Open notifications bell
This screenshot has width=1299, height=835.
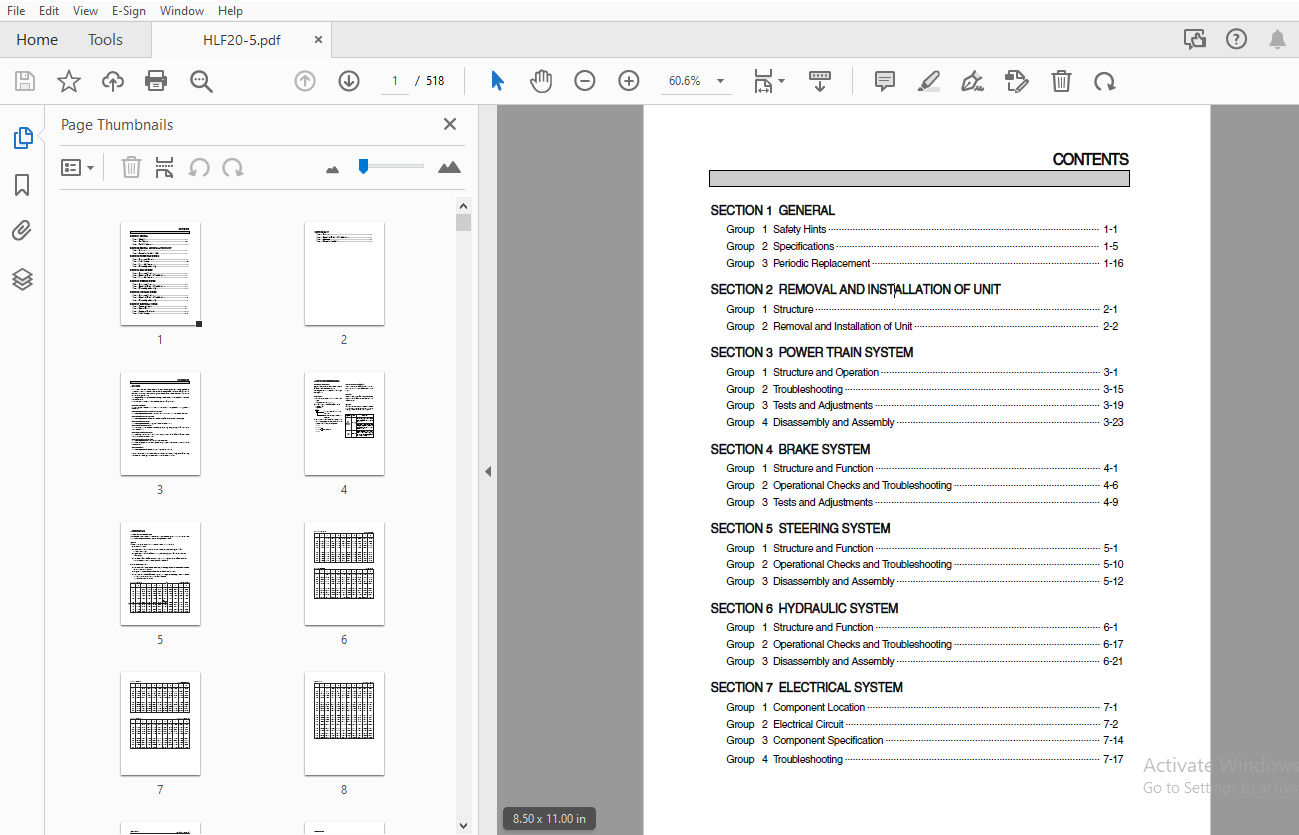1277,39
